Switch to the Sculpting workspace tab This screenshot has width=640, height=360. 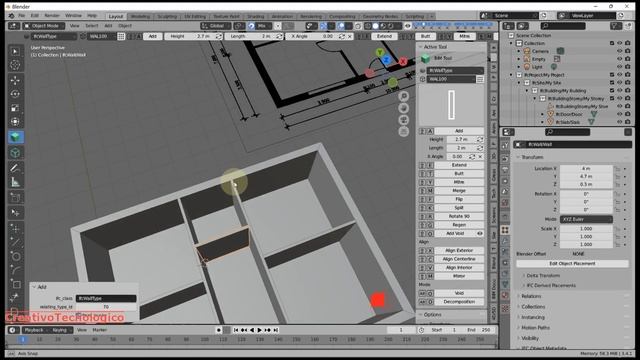click(167, 16)
